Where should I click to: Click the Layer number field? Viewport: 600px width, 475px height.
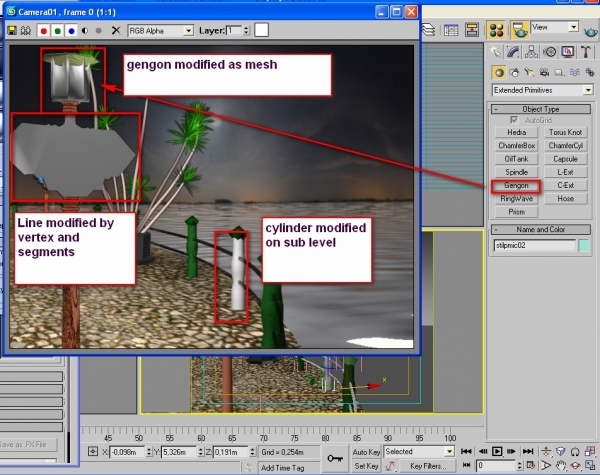[x=234, y=30]
